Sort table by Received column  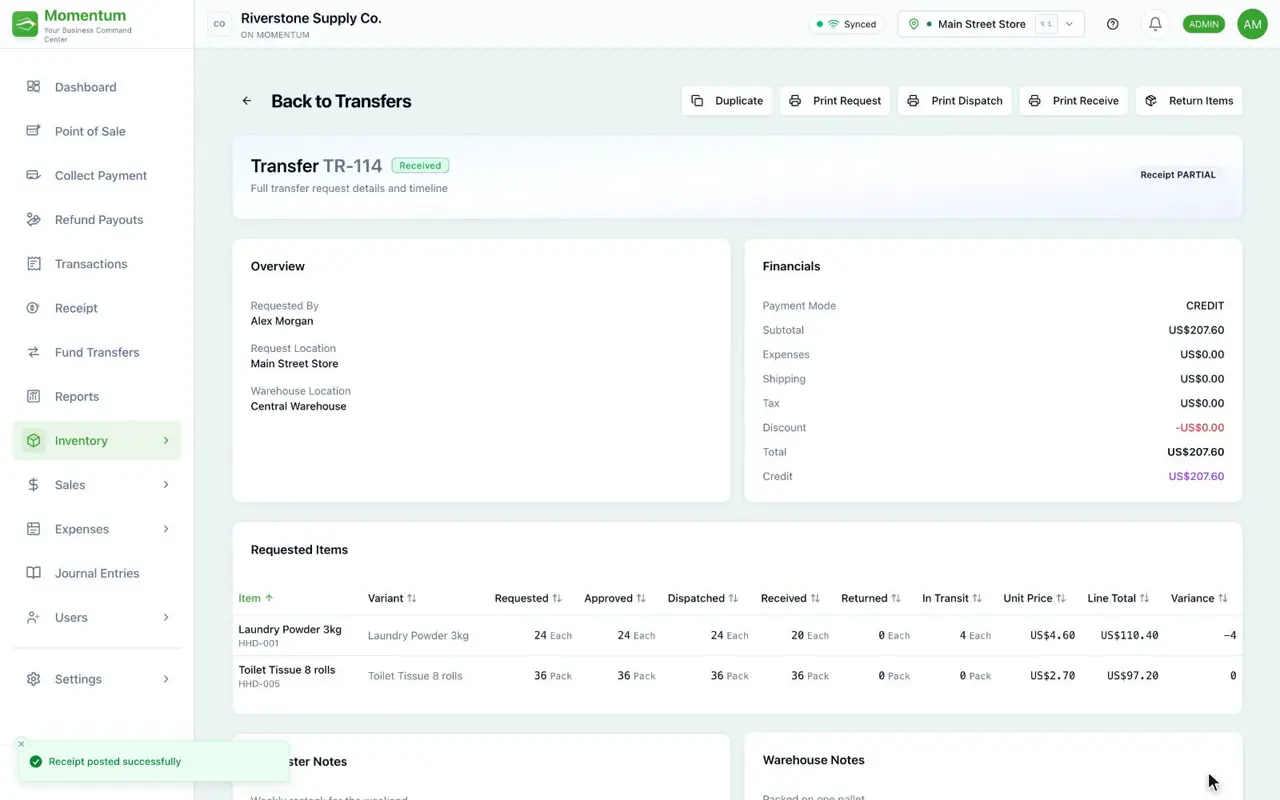[x=790, y=598]
